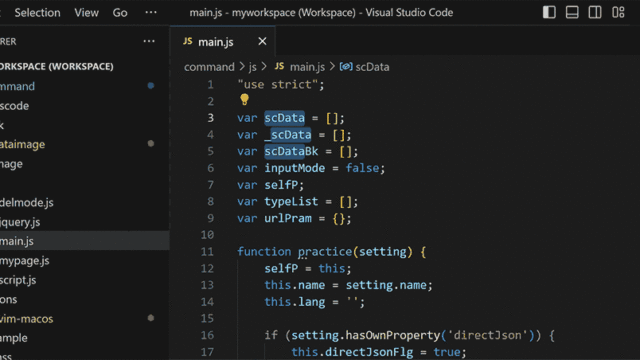The height and width of the screenshot is (360, 640).
Task: Open Explorer views and more actions ellipsis
Action: (x=149, y=41)
